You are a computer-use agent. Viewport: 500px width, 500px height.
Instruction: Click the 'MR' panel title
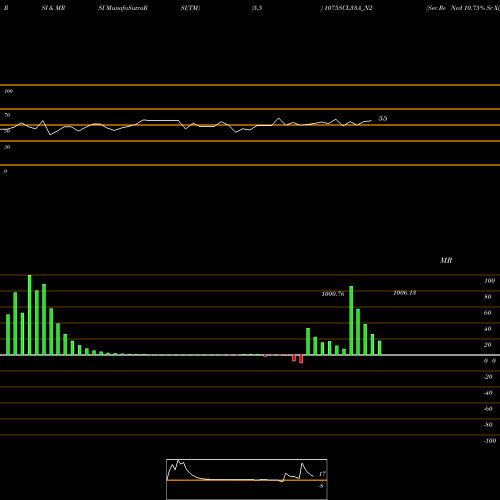[x=446, y=260]
